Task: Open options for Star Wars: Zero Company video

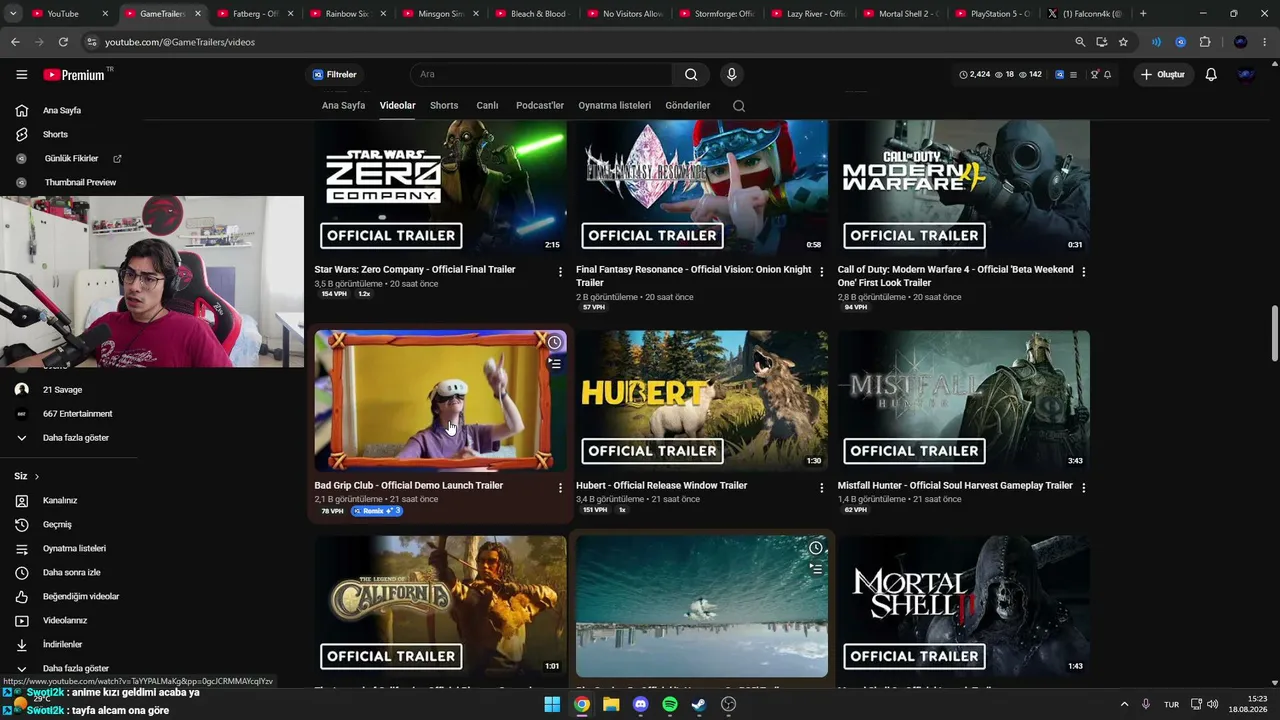Action: 560,271
